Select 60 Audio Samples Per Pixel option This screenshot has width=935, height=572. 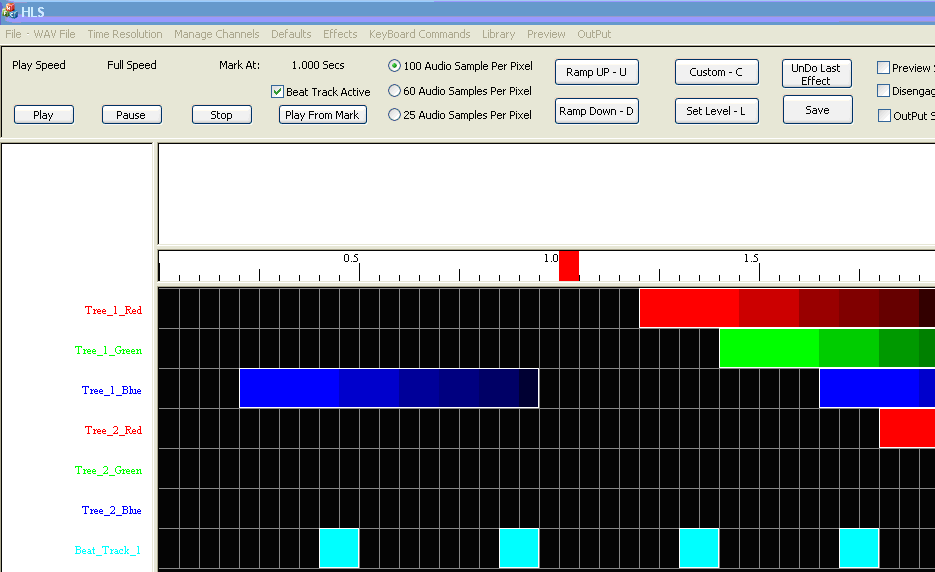pos(394,91)
